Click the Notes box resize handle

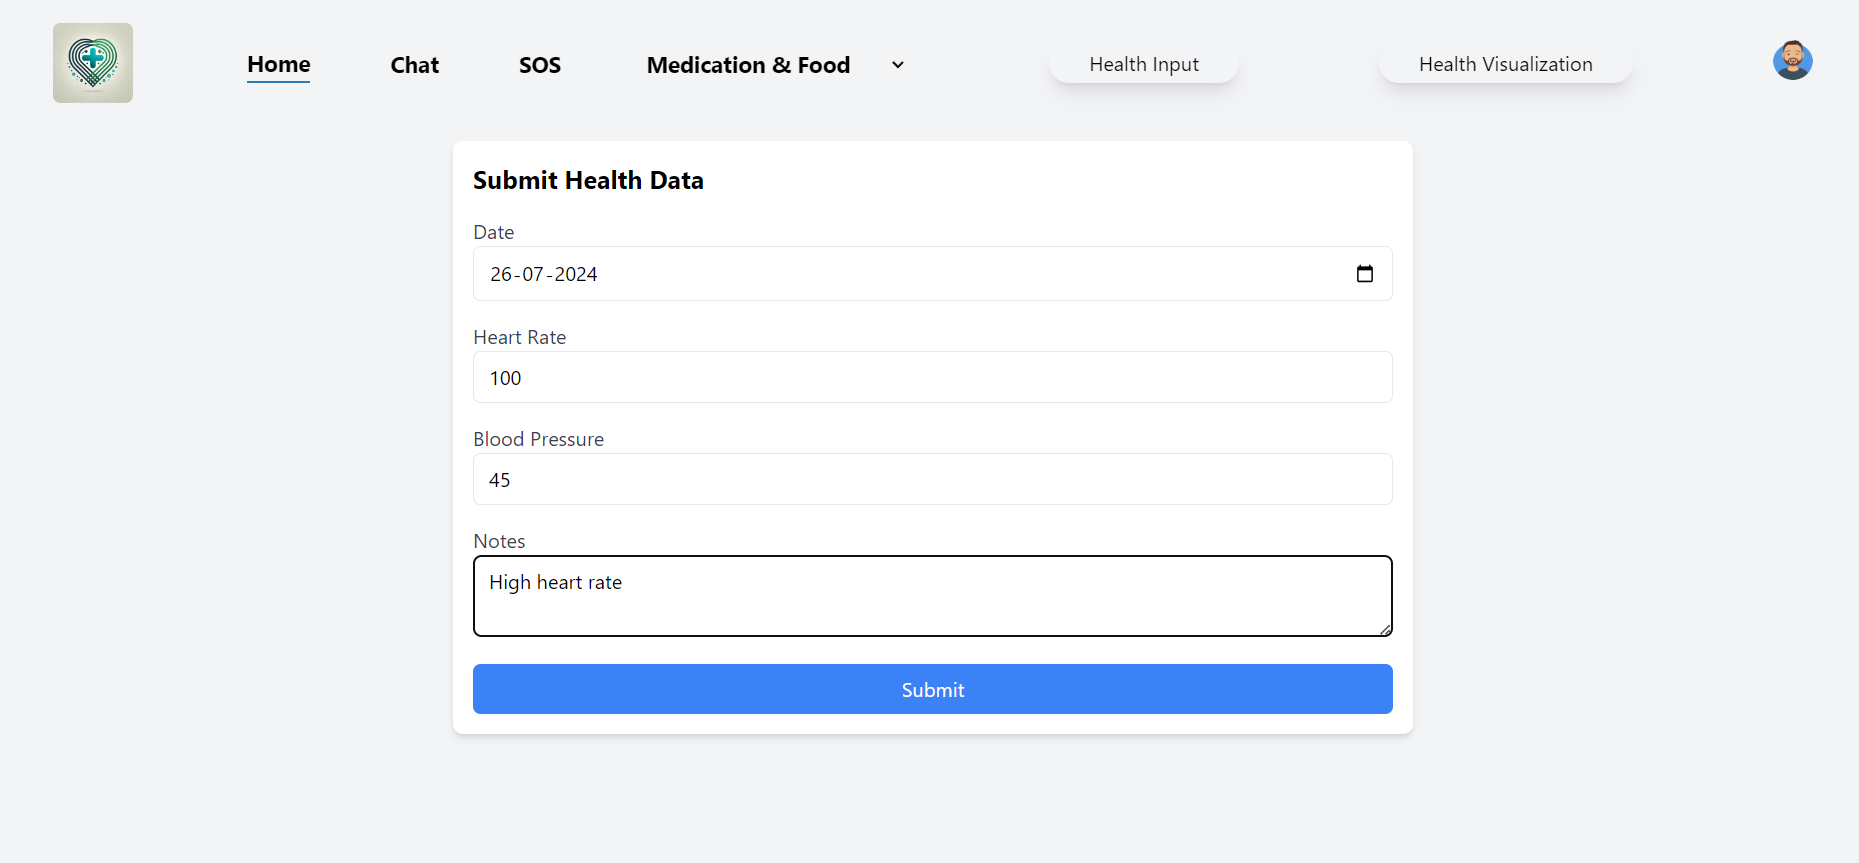pyautogui.click(x=1385, y=630)
